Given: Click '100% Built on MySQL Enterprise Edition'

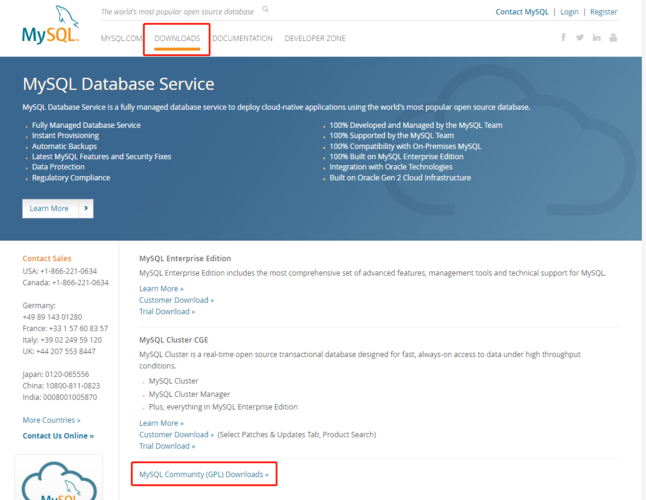Looking at the screenshot, I should (396, 157).
